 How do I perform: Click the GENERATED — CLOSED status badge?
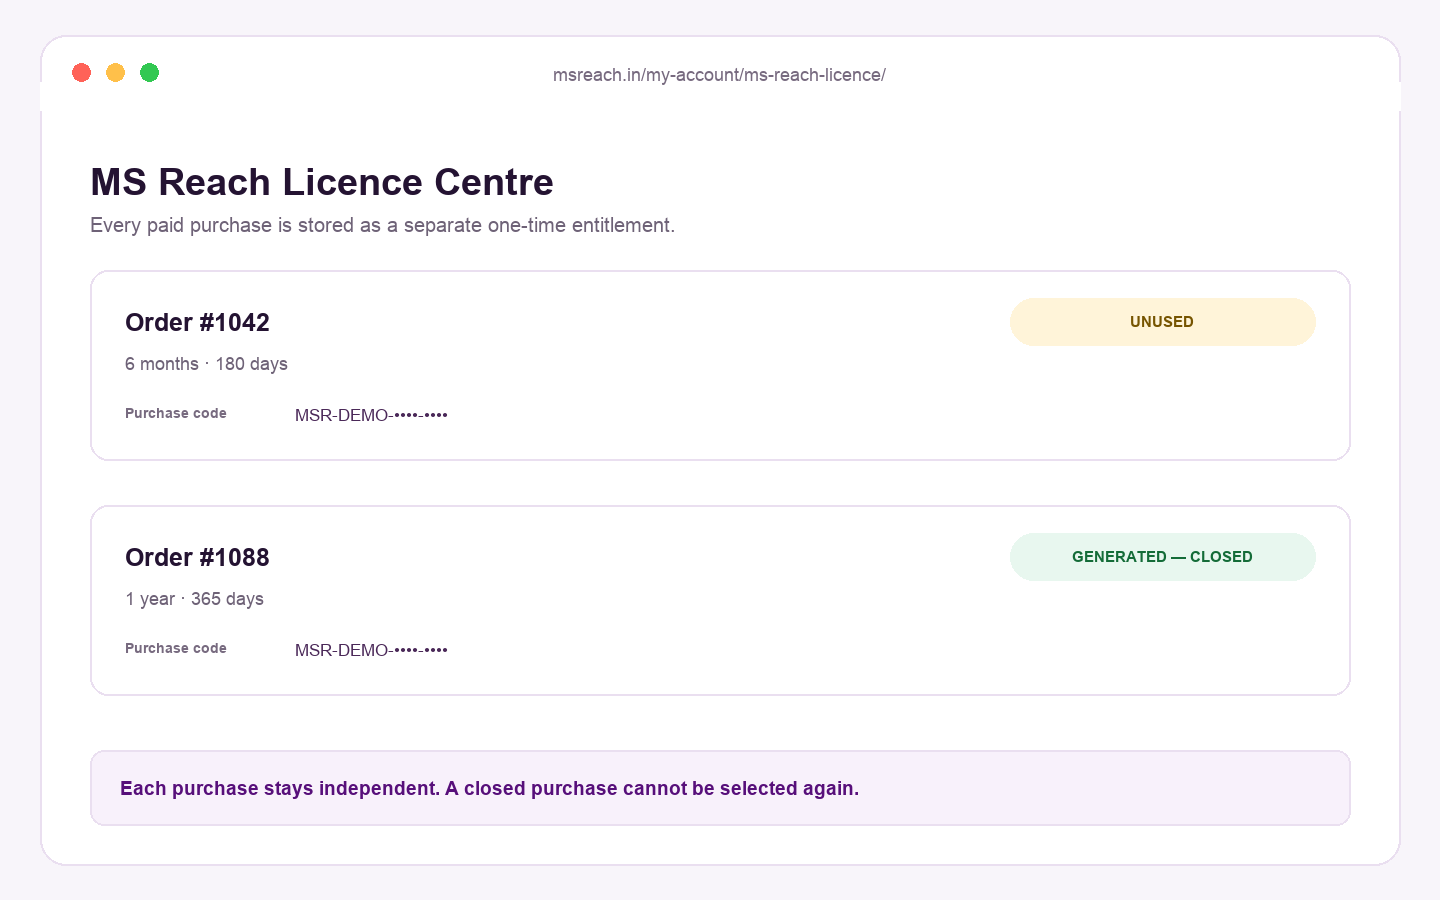coord(1162,557)
